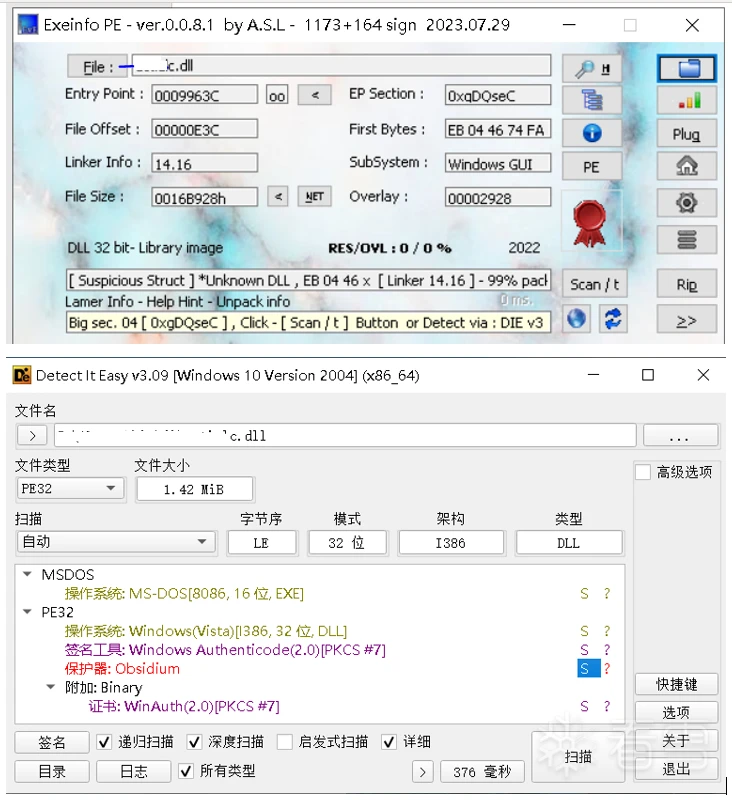Click the 快捷键 button
The height and width of the screenshot is (803, 732).
(676, 684)
